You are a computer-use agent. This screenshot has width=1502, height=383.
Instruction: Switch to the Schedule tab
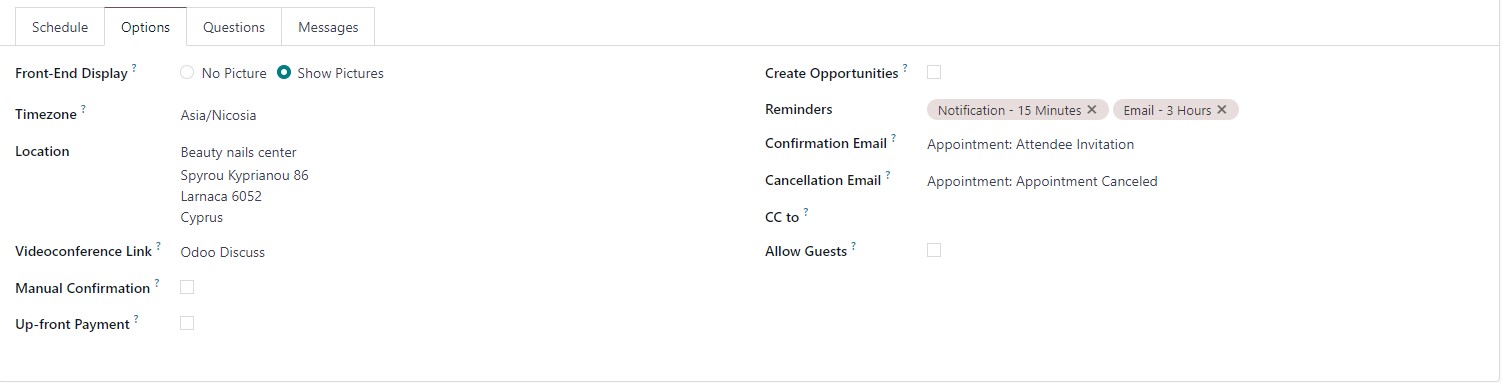60,27
